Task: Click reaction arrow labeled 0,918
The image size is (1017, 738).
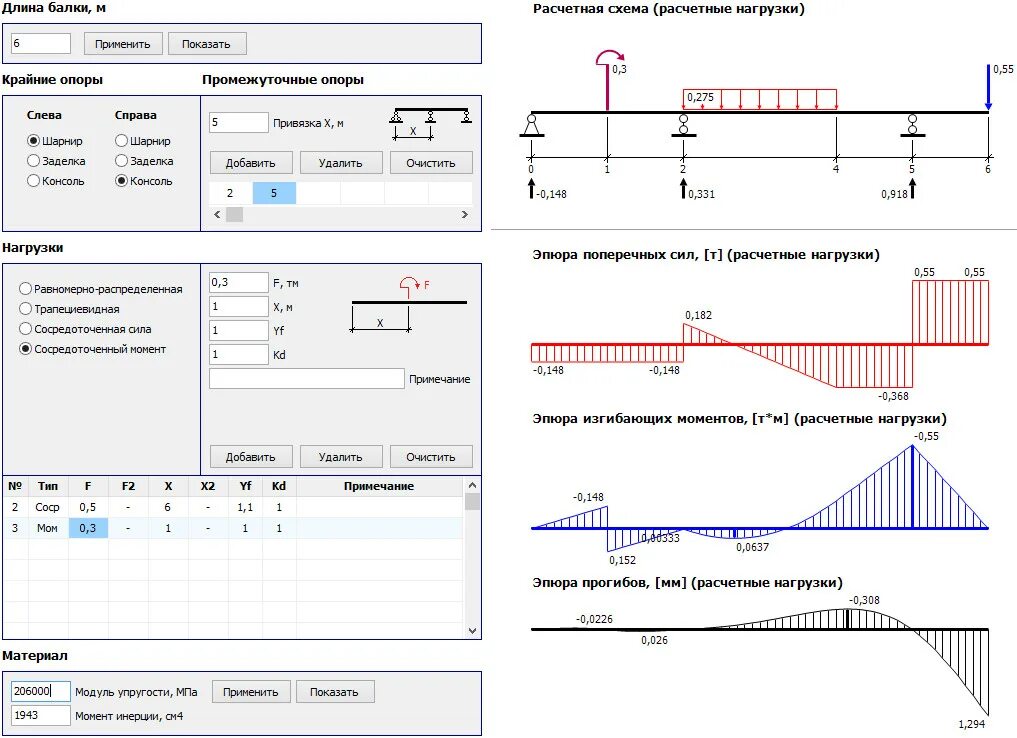Action: point(912,189)
